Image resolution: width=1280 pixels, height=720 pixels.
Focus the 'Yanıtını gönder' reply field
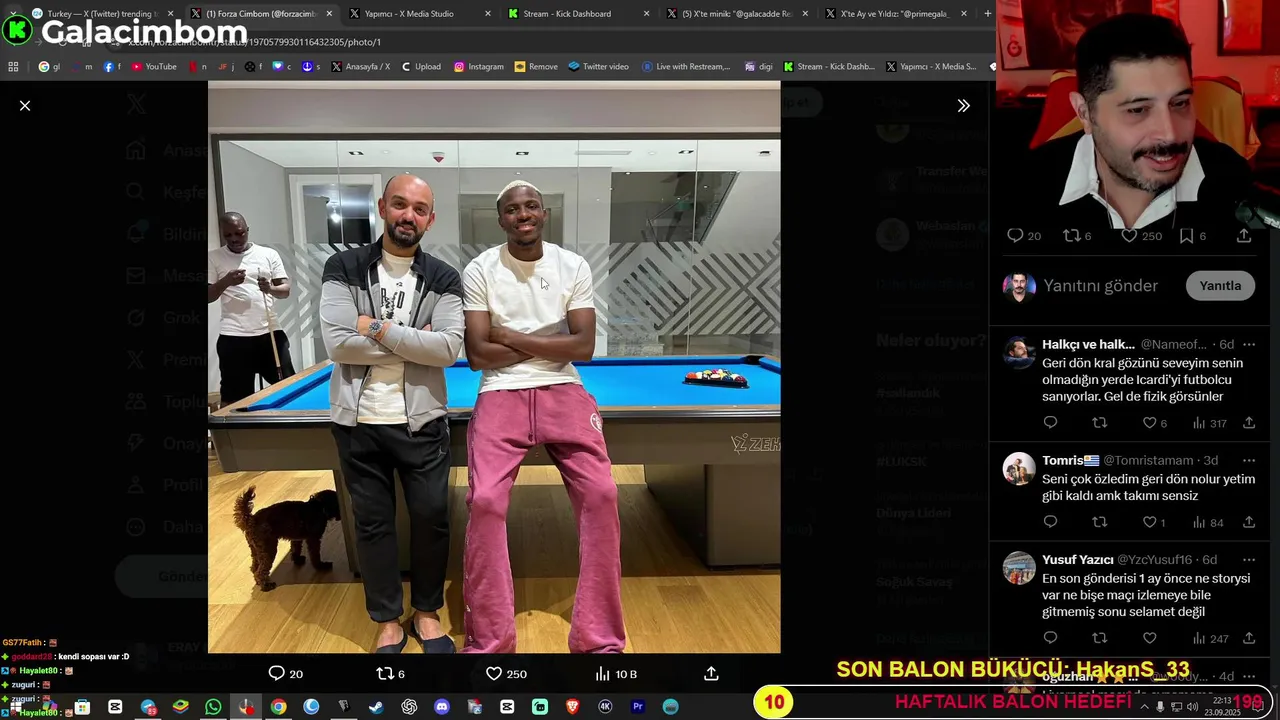click(x=1100, y=286)
